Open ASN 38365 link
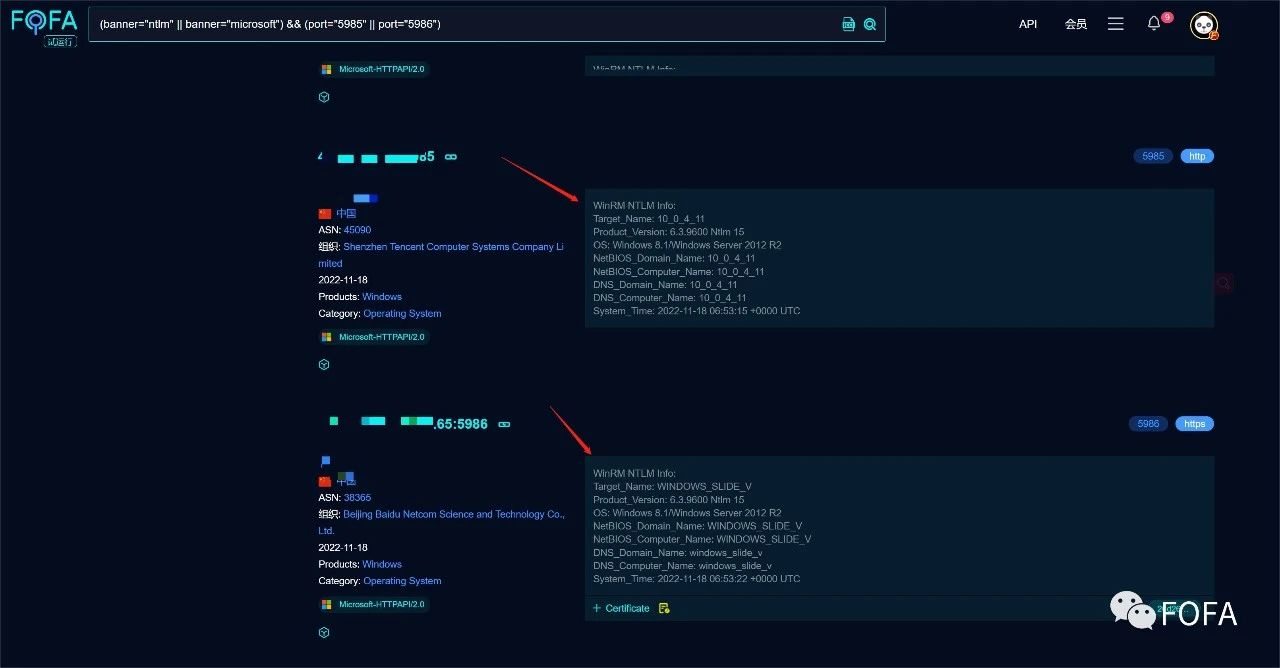The height and width of the screenshot is (668, 1280). 357,497
